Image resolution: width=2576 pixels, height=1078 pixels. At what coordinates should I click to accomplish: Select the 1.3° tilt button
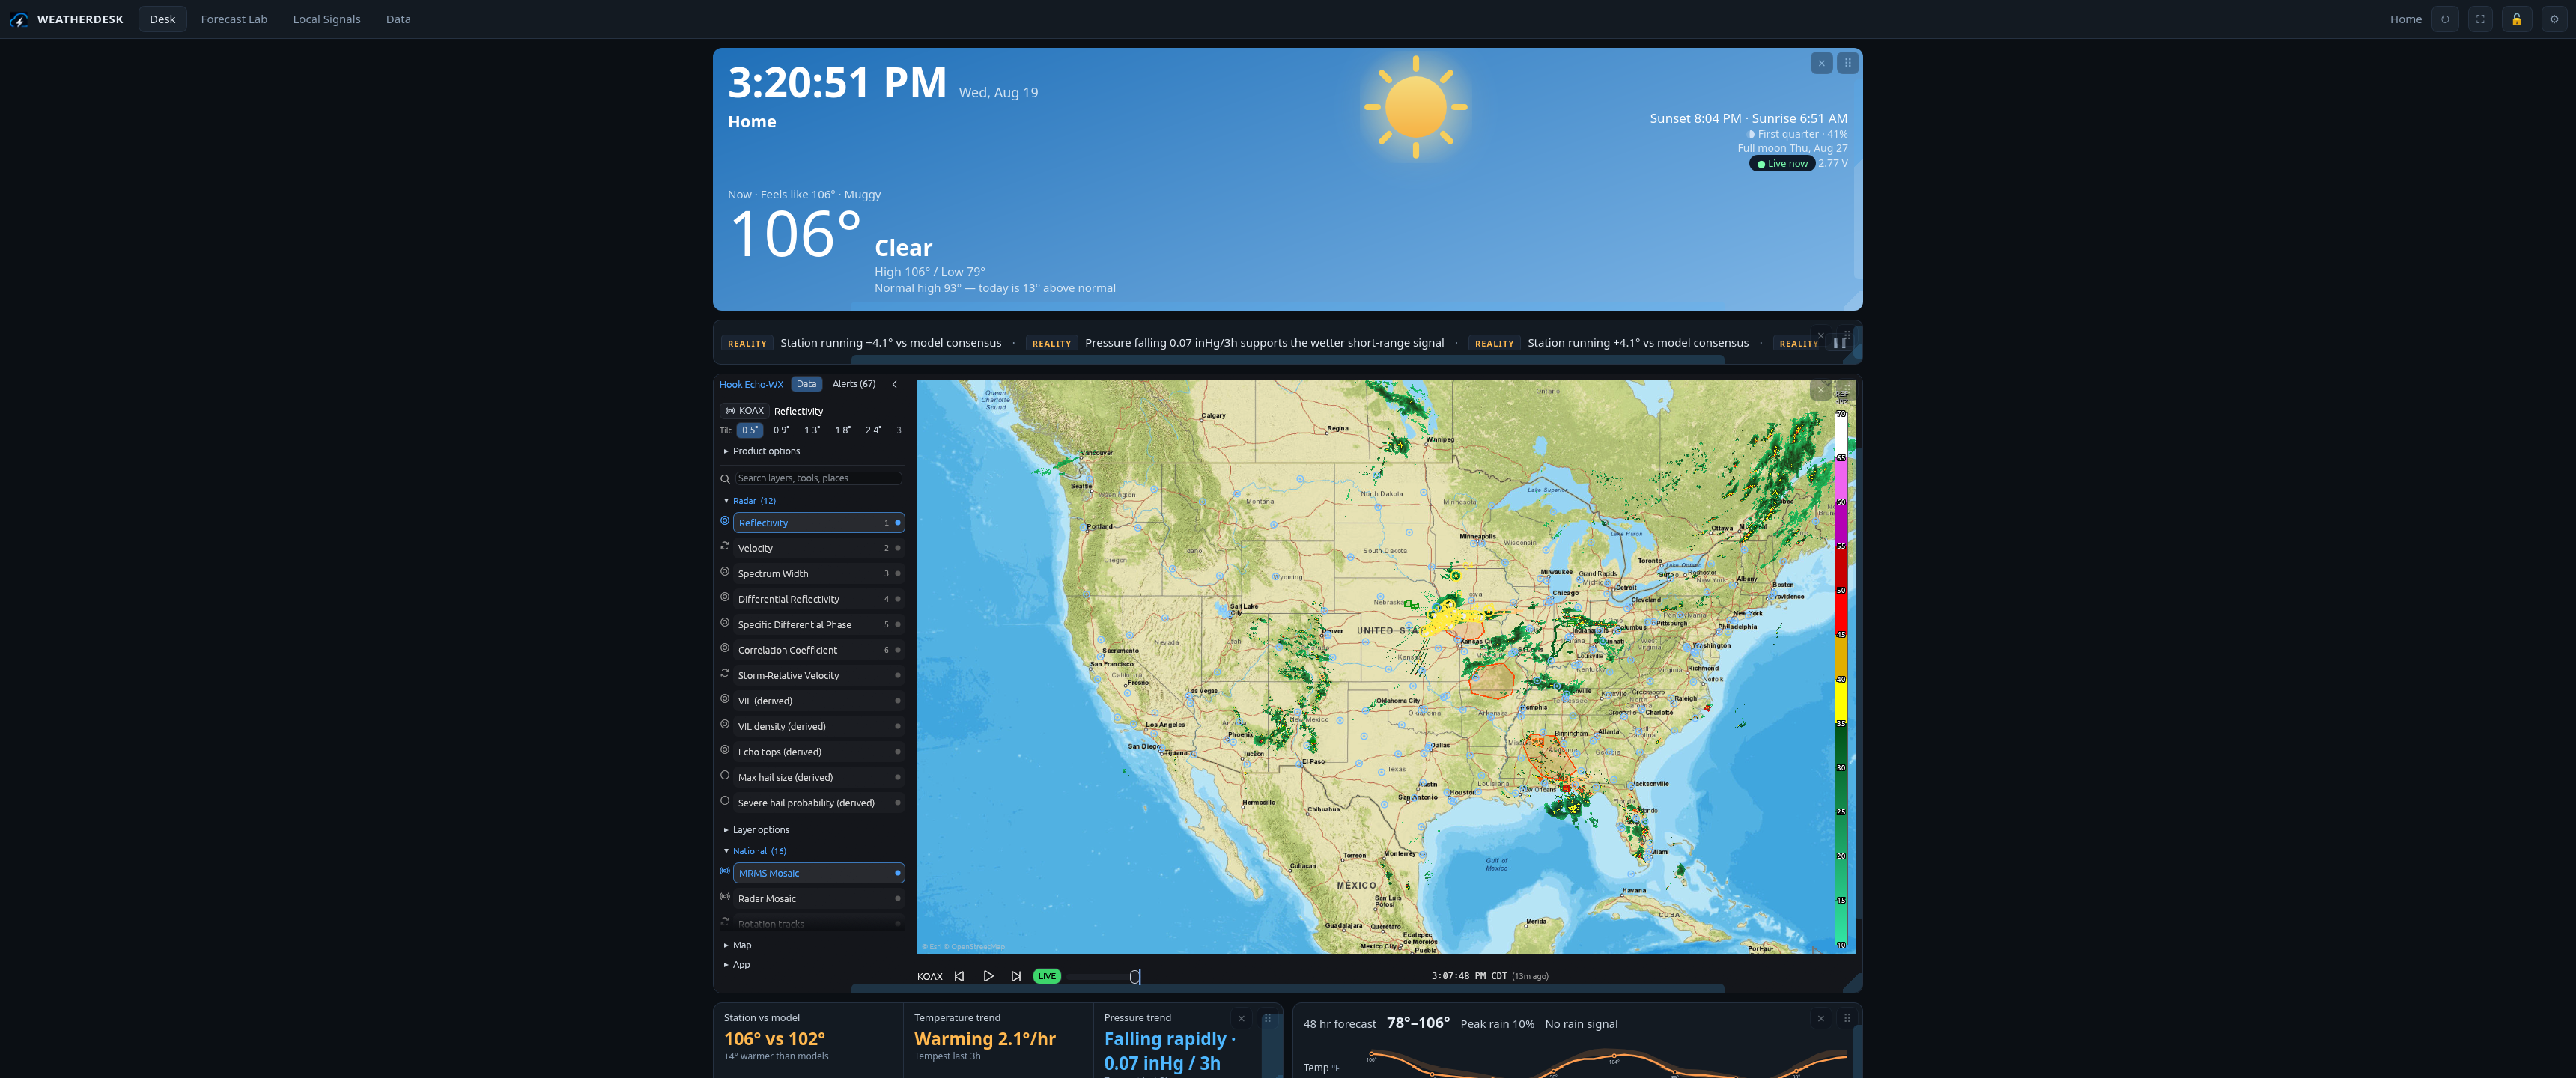812,431
